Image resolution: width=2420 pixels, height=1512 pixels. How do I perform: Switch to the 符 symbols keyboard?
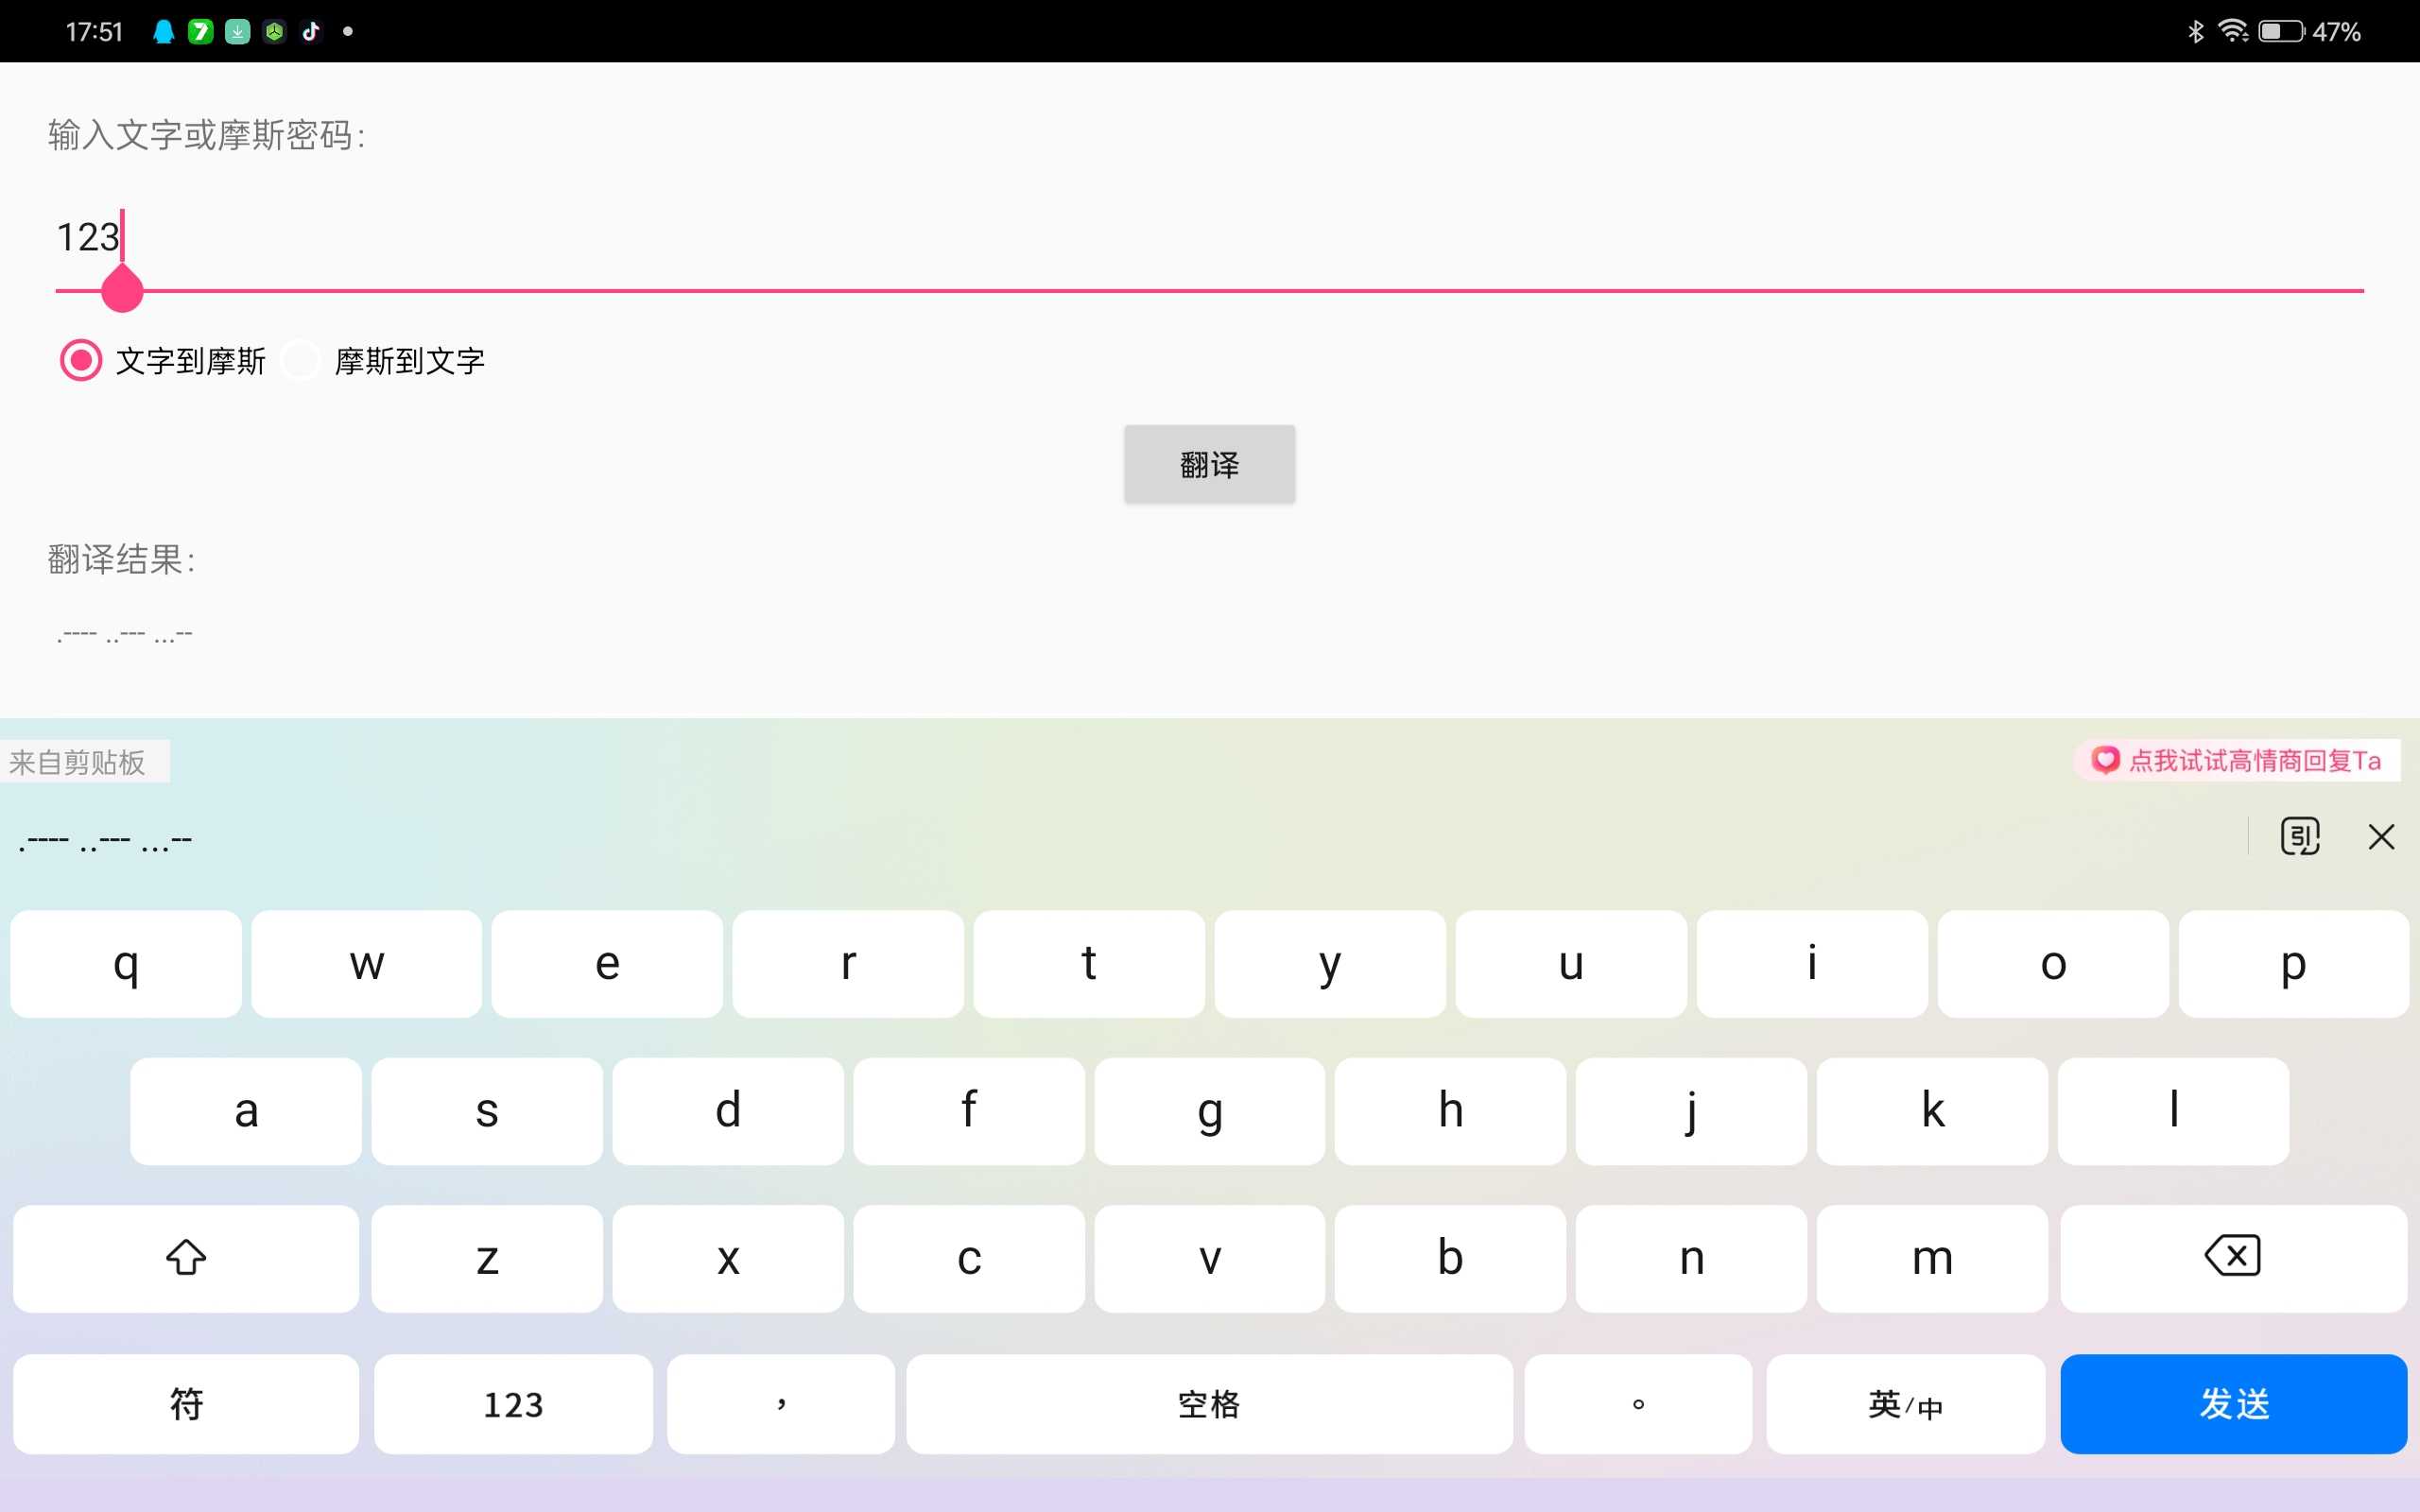coord(186,1403)
